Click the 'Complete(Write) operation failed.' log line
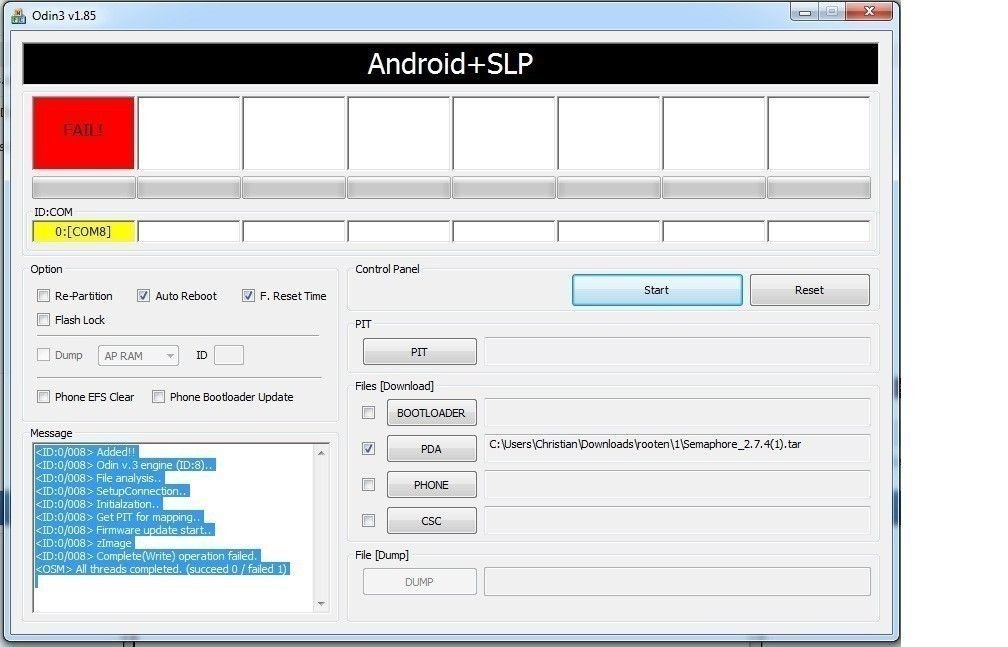Viewport: 1008px width, 647px height. click(x=147, y=556)
